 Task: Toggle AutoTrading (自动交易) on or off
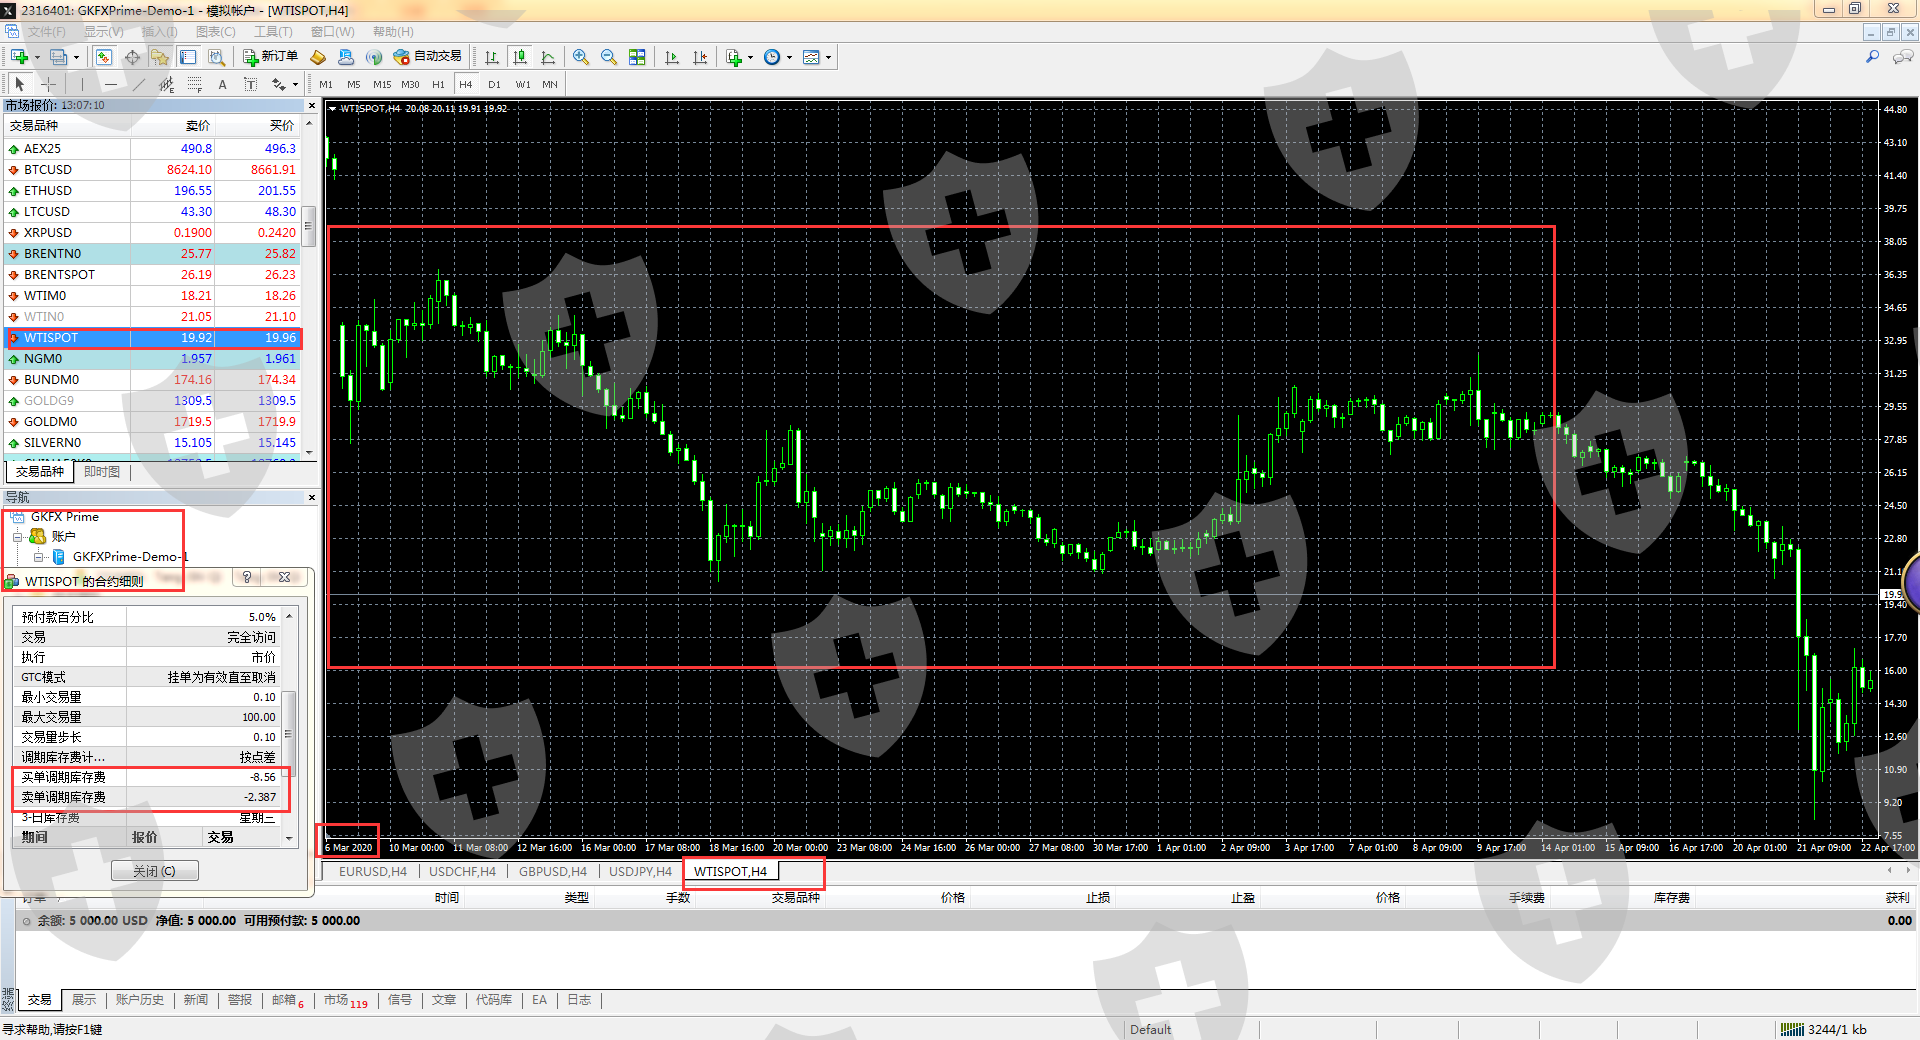tap(428, 57)
